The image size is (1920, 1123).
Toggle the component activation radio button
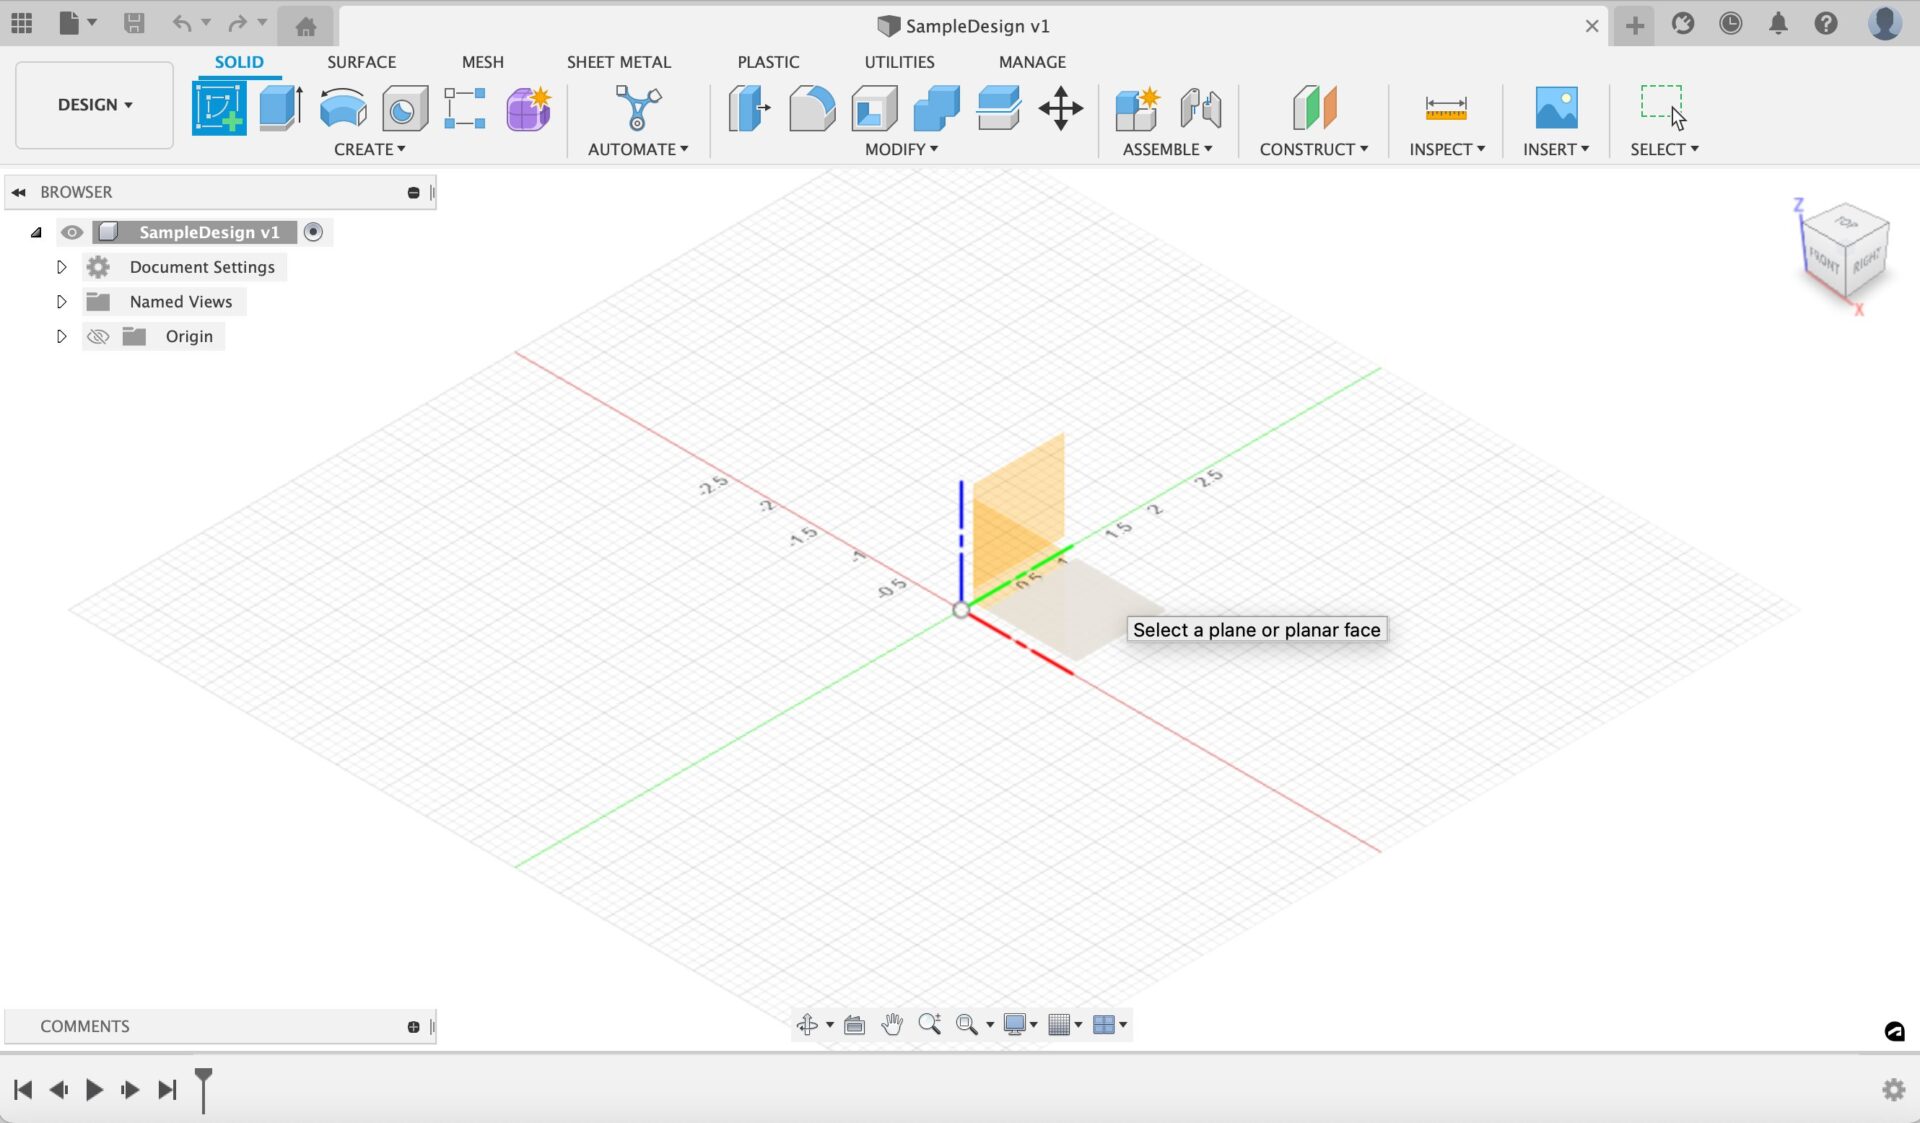(313, 232)
